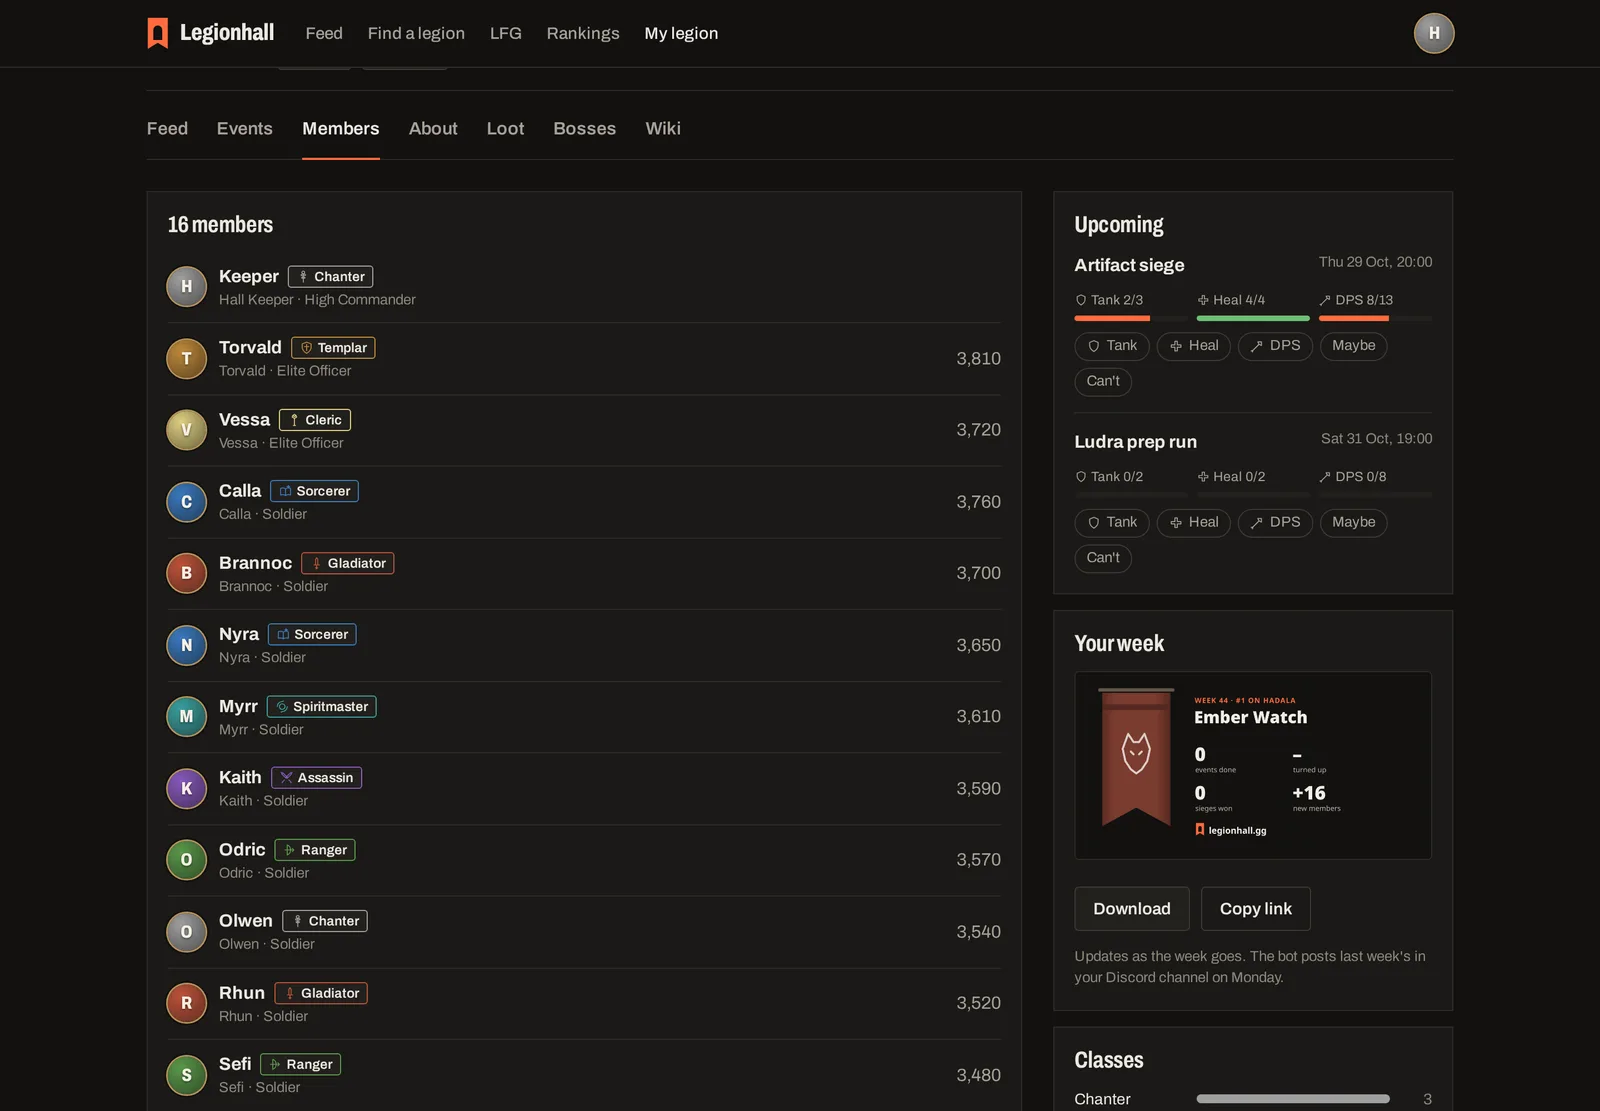
Task: Sign up as Heal for Artifact siege
Action: point(1194,346)
